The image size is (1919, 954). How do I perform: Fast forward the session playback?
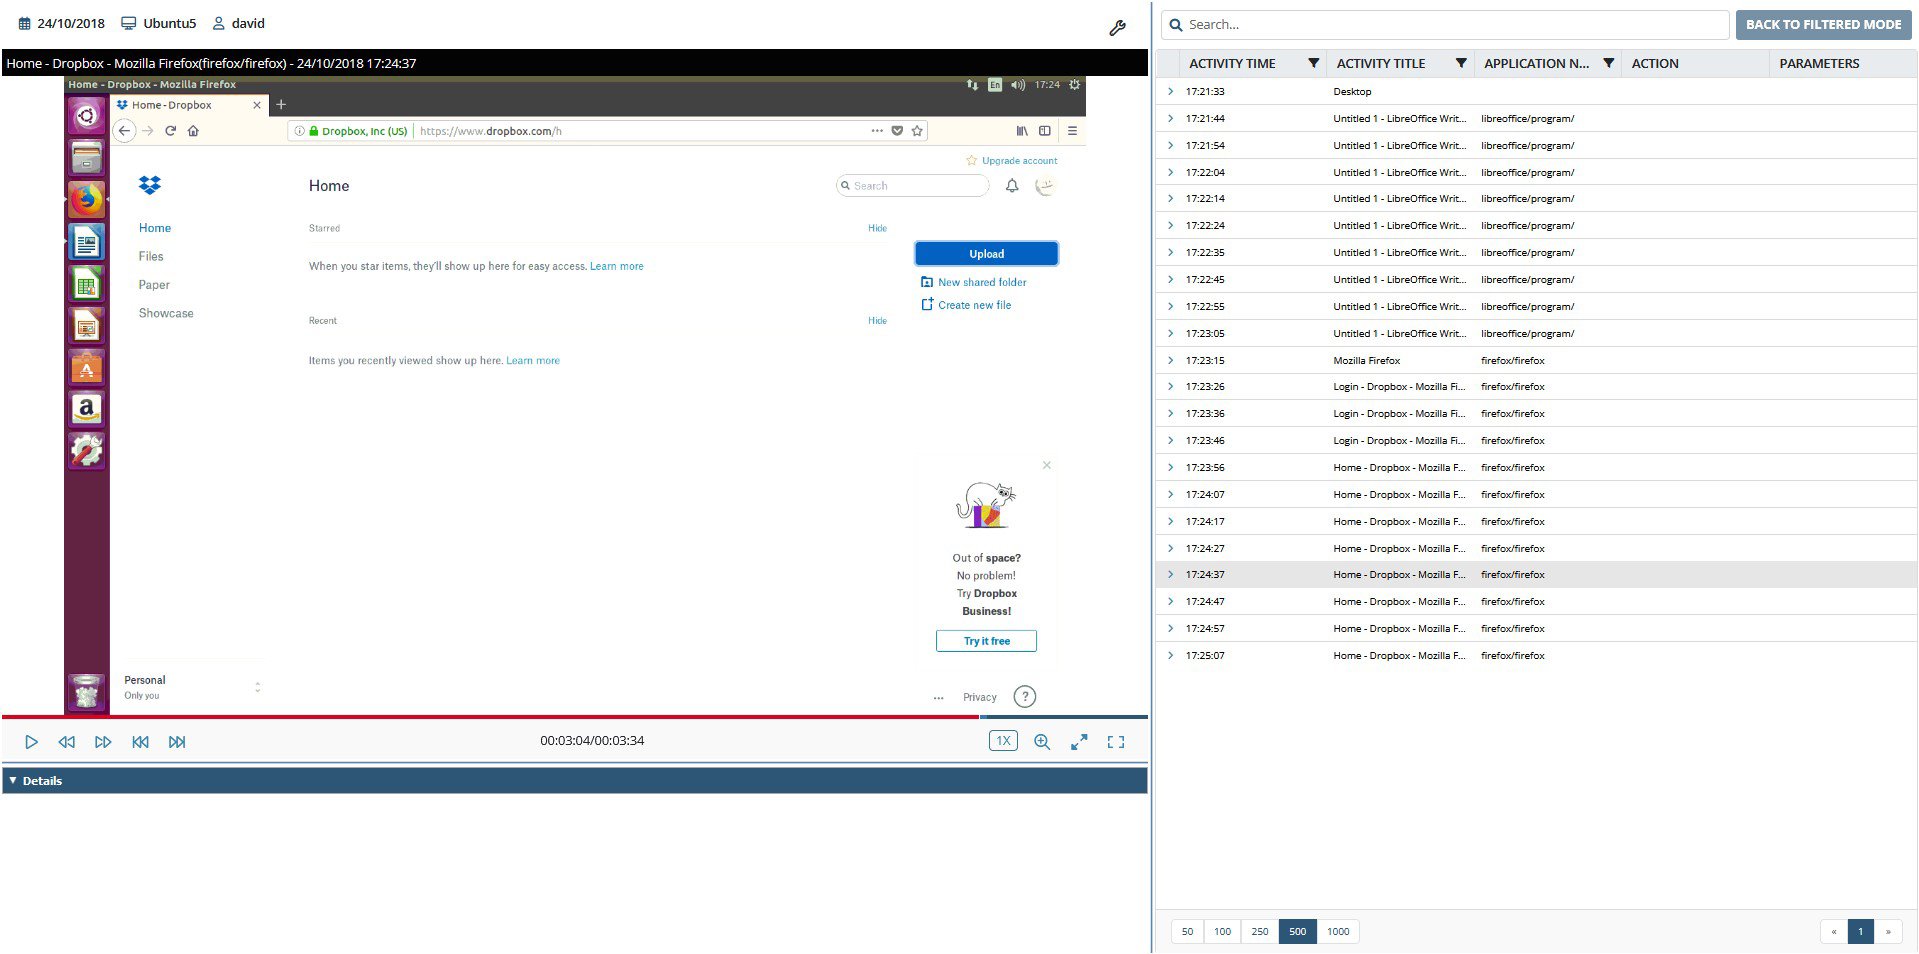103,742
